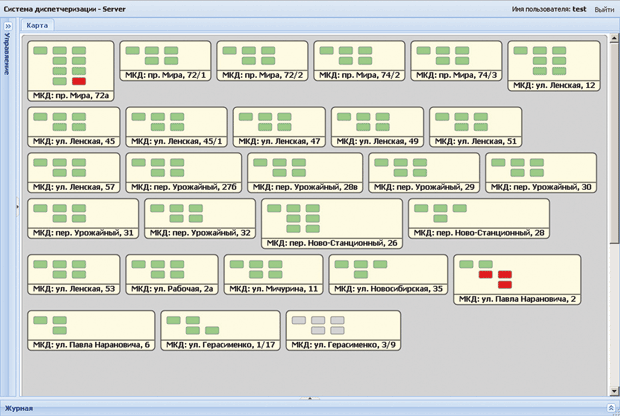Click the first green indicator in ул. Ленская, 57
Screen dimensions: 620x416
click(40, 163)
